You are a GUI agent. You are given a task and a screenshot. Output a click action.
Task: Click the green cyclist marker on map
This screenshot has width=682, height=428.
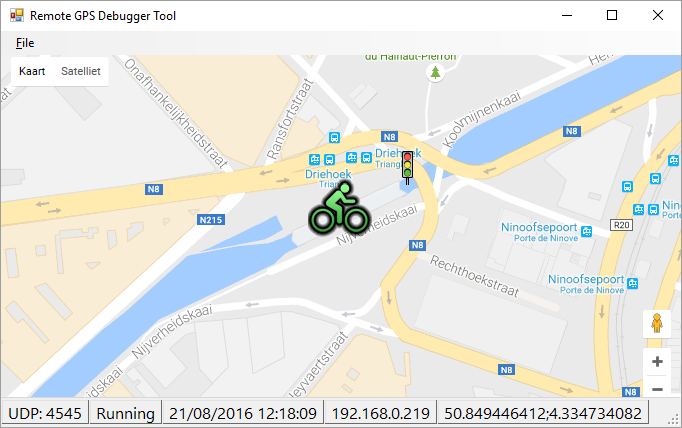(x=340, y=207)
